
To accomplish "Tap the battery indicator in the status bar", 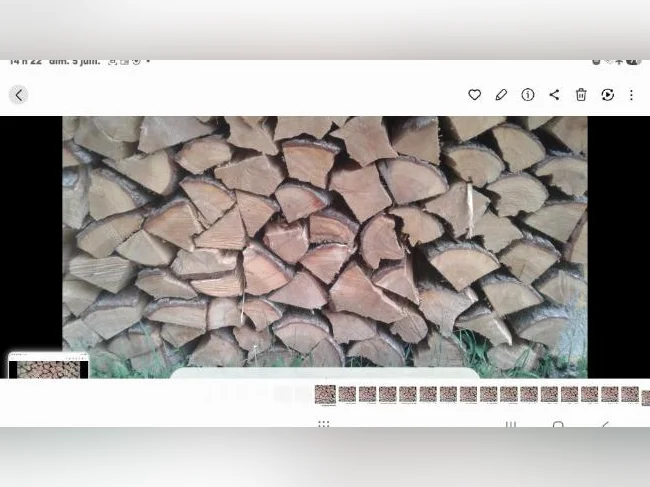I will (x=633, y=62).
